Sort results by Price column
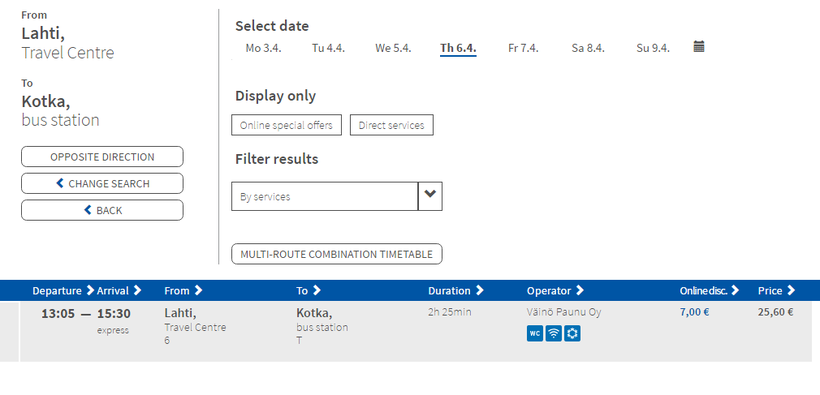Image resolution: width=820 pixels, height=395 pixels. [x=777, y=290]
